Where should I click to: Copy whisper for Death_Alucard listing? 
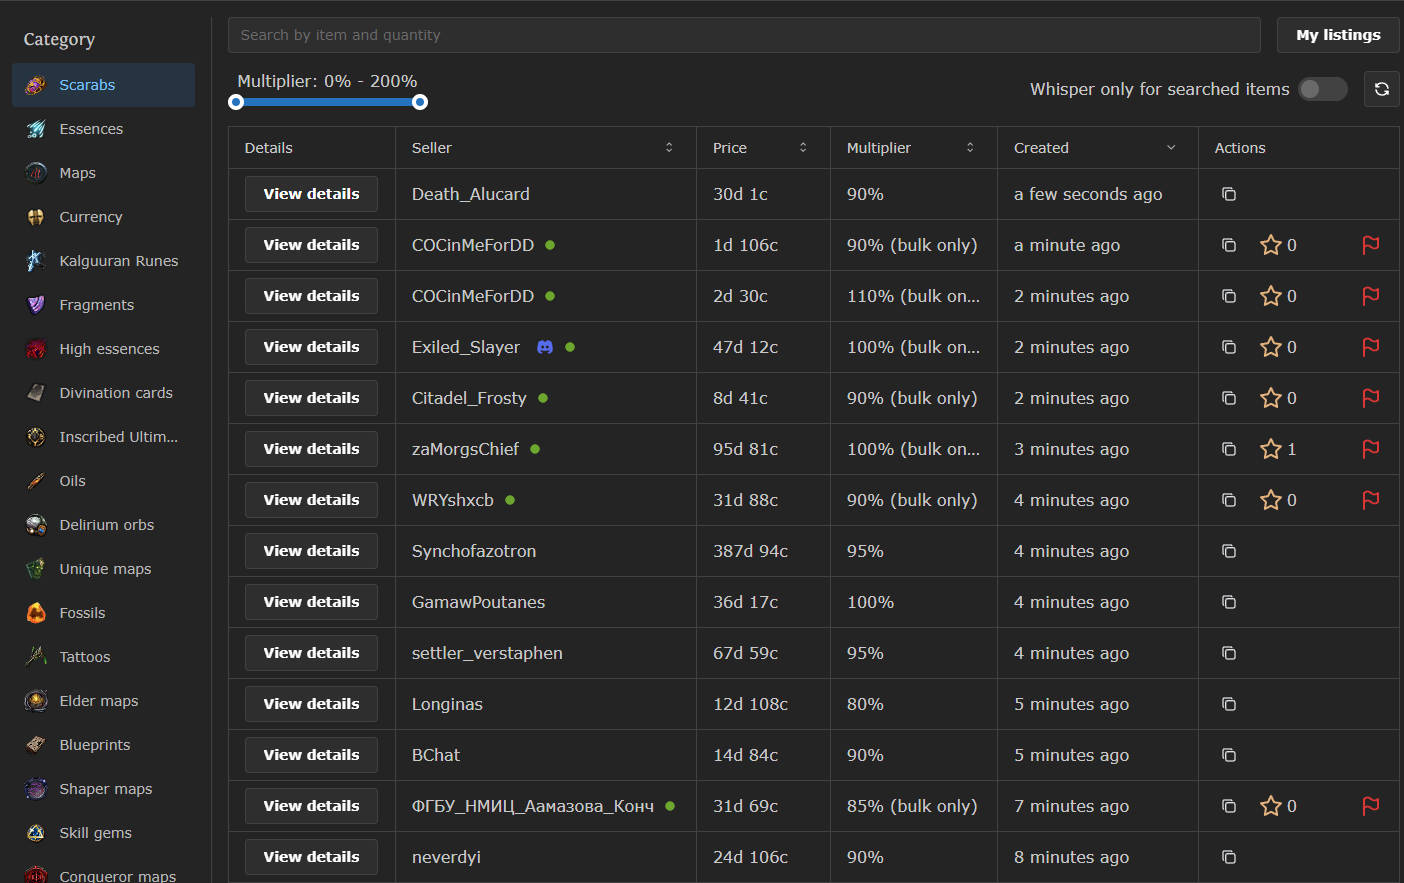coord(1229,194)
